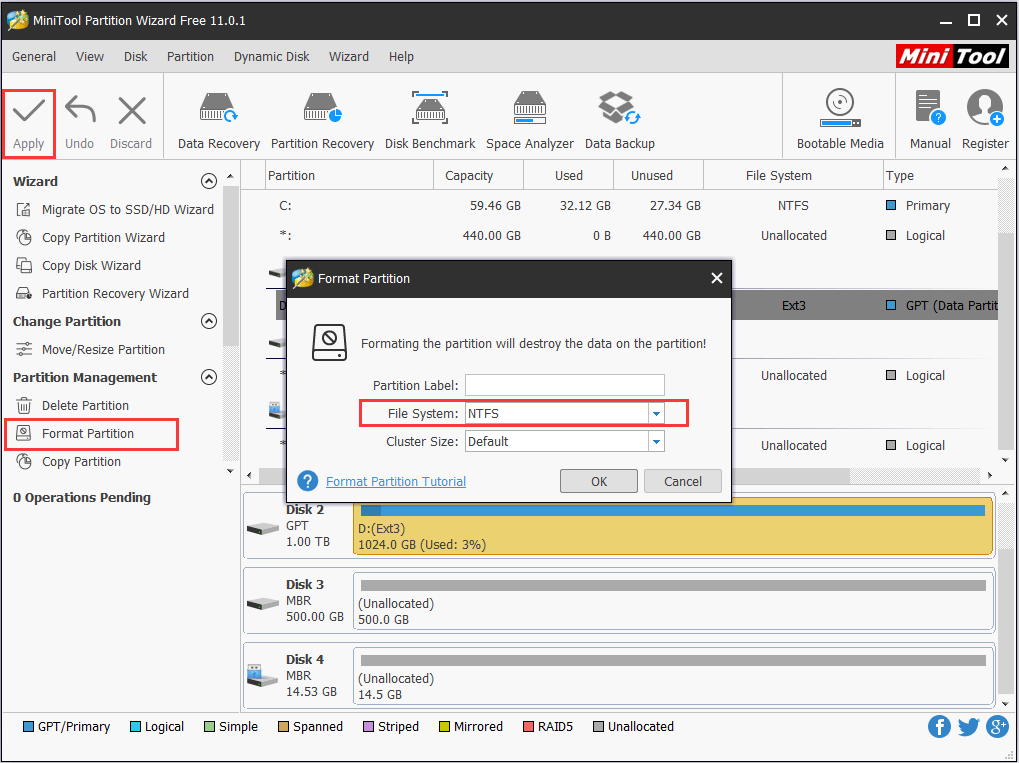Open the Dynamic Disk menu
This screenshot has width=1019, height=763.
point(272,57)
